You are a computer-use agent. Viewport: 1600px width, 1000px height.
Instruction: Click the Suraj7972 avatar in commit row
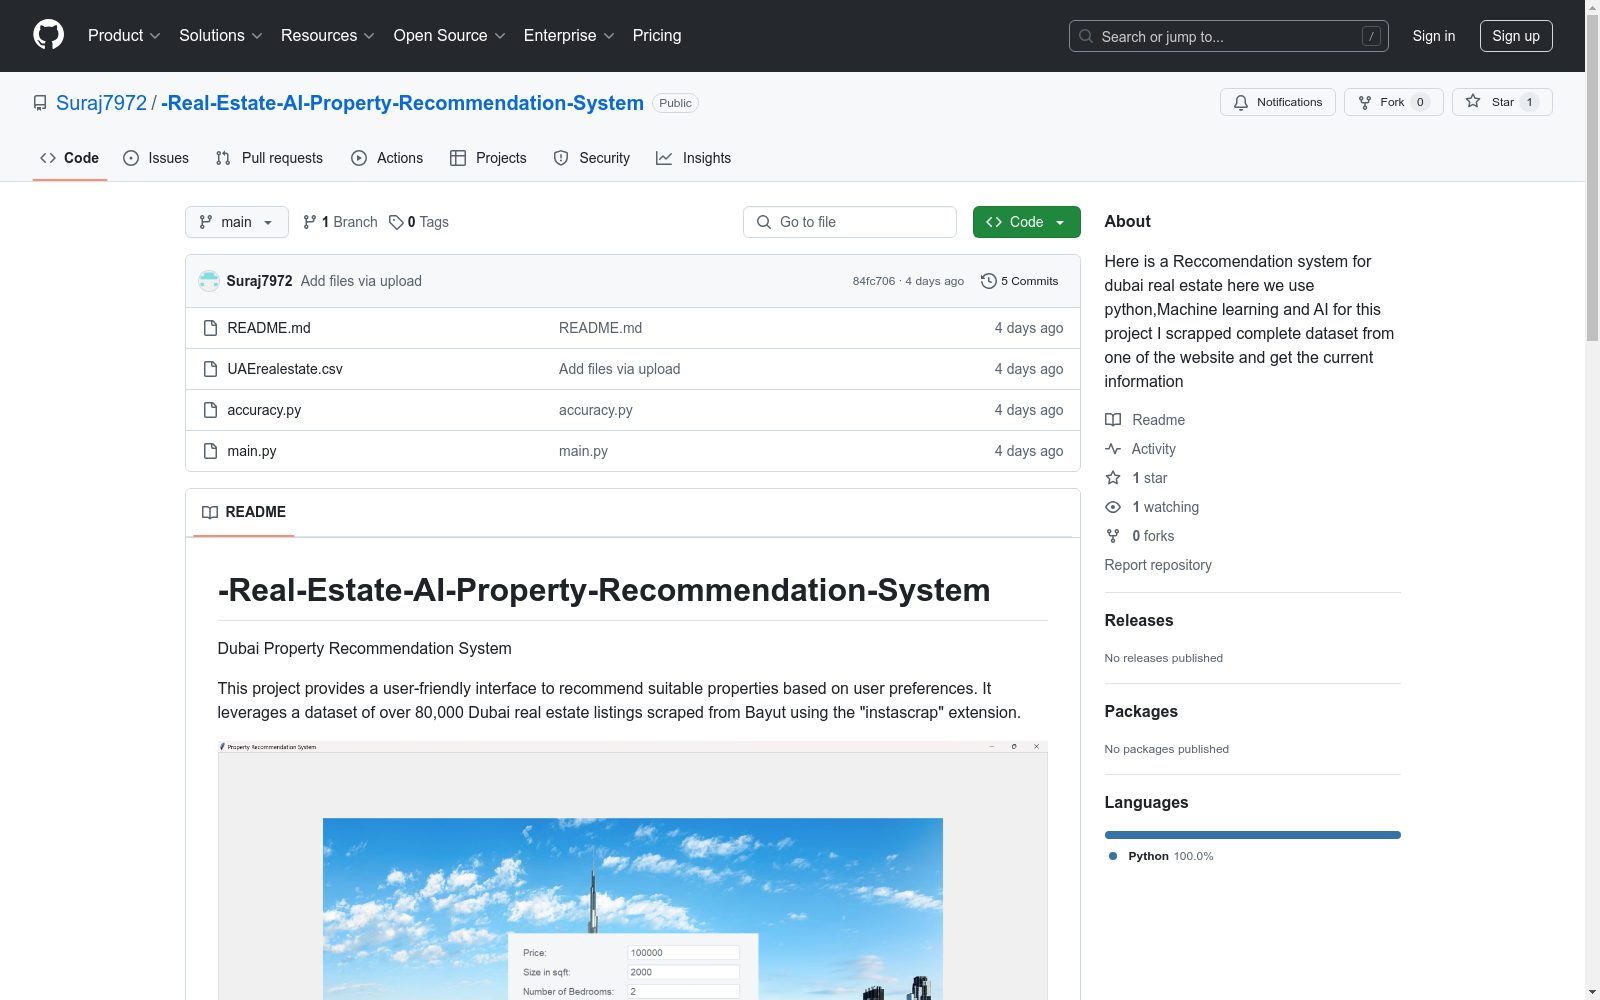[x=209, y=281]
